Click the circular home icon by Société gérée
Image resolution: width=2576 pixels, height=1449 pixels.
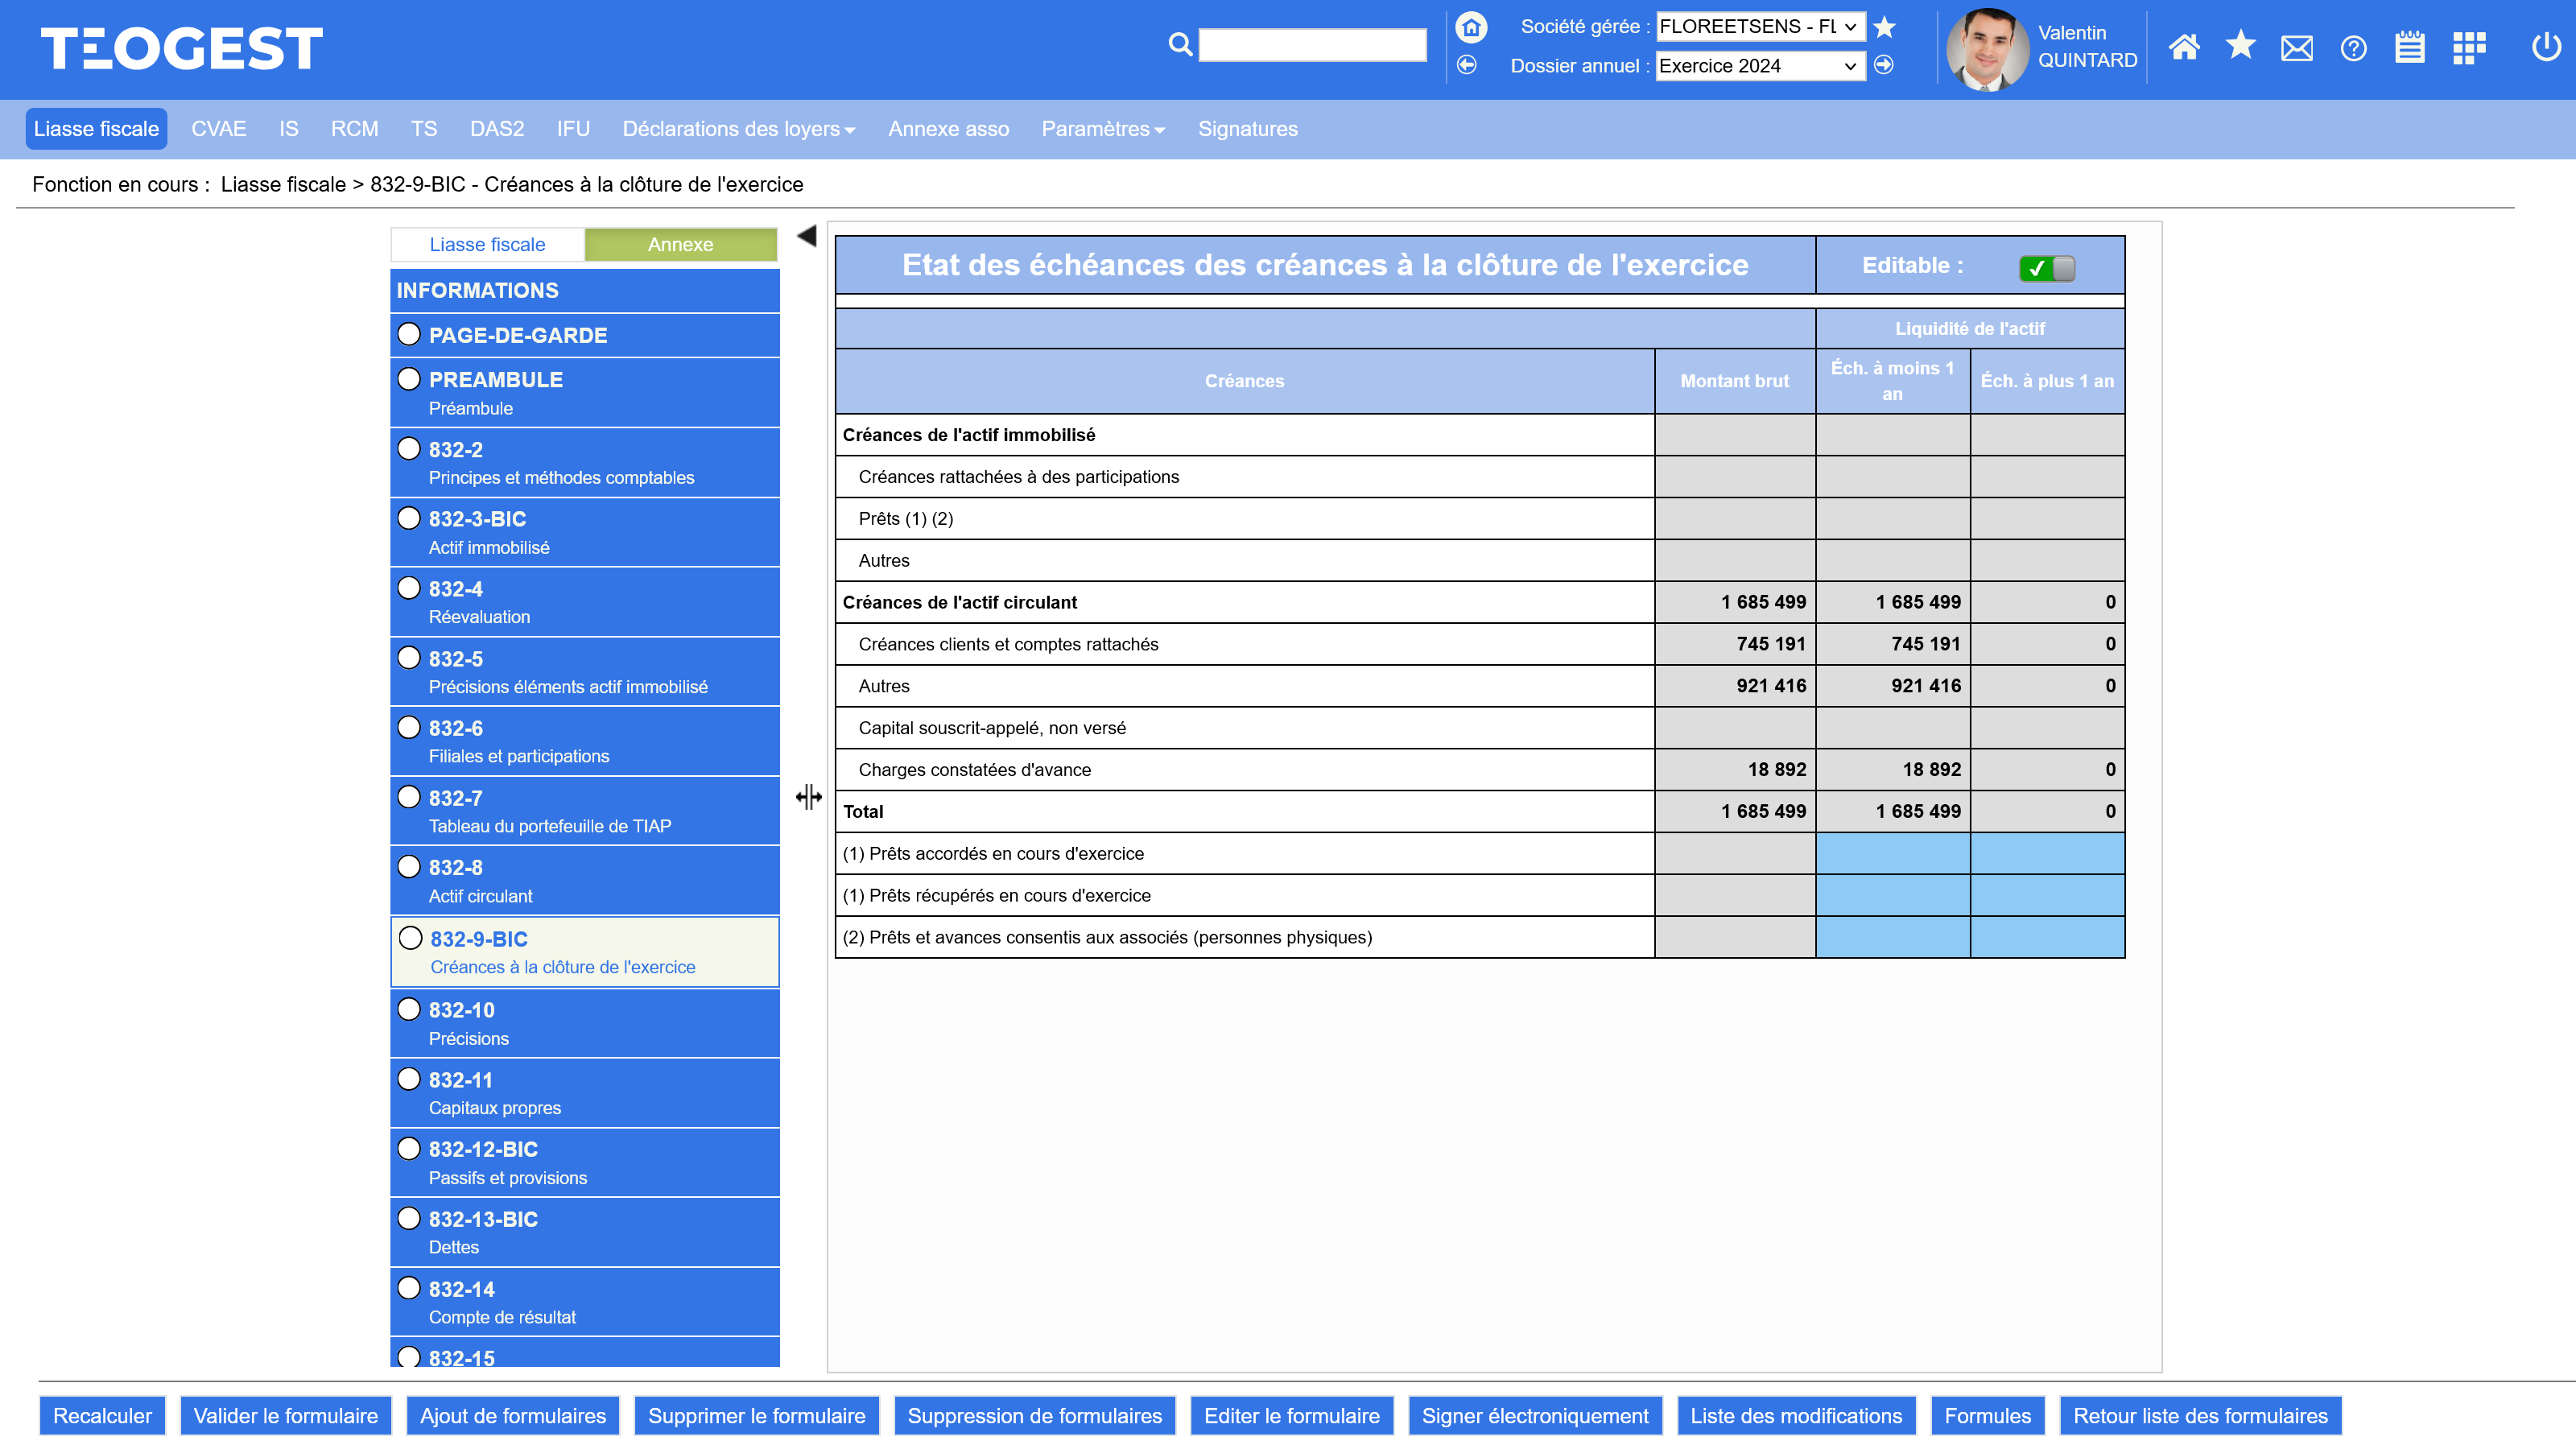[1471, 27]
